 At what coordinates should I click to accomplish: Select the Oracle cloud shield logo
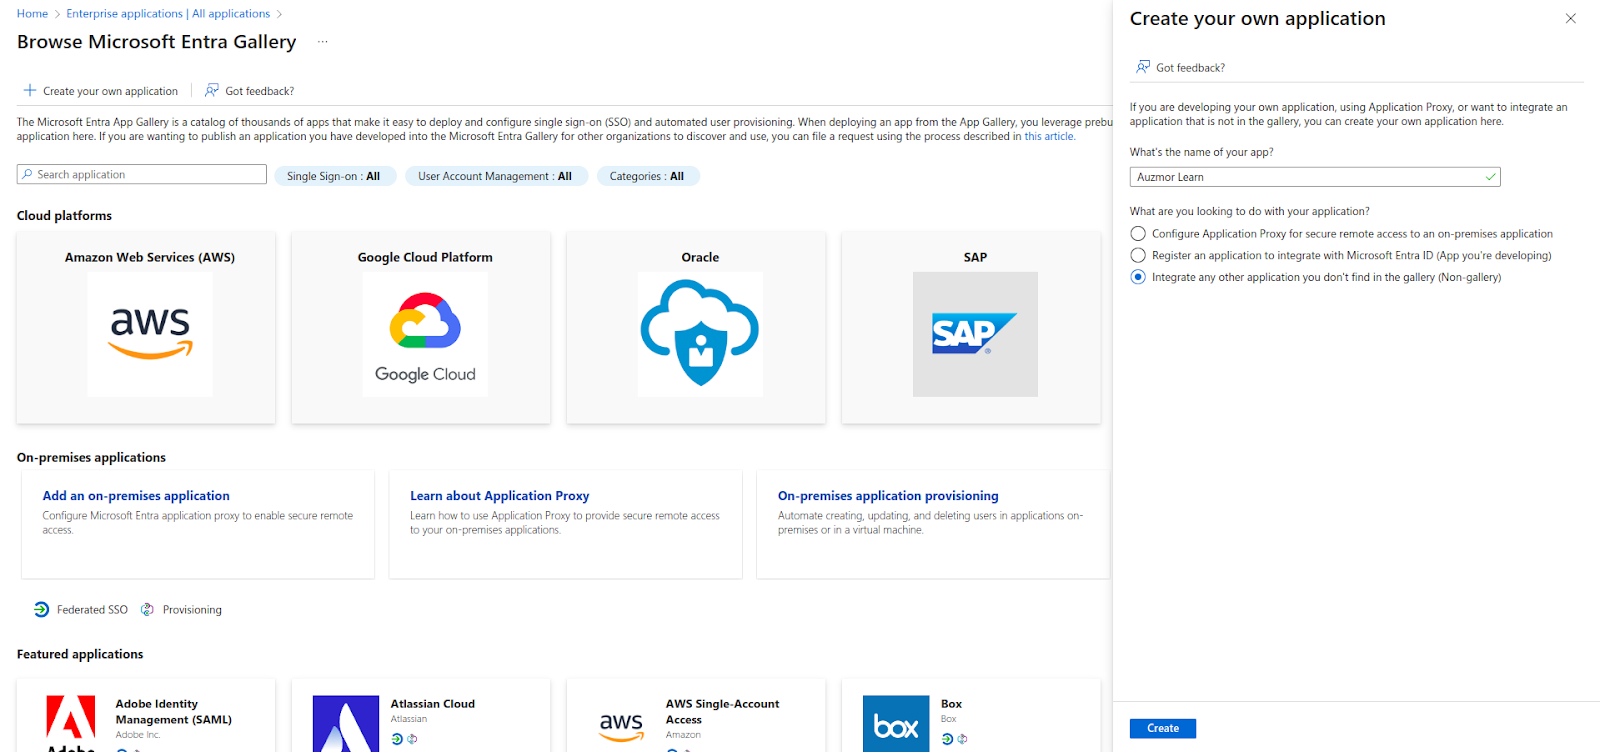point(700,334)
